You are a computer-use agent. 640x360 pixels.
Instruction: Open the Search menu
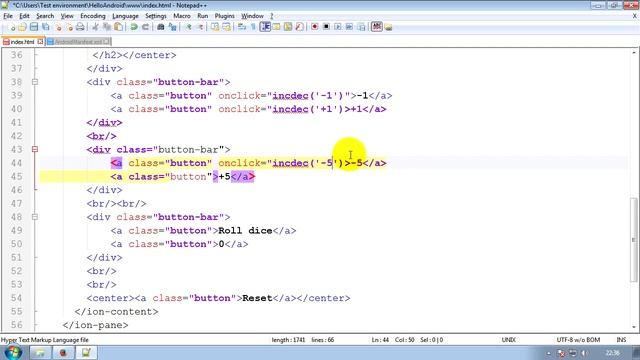click(45, 16)
